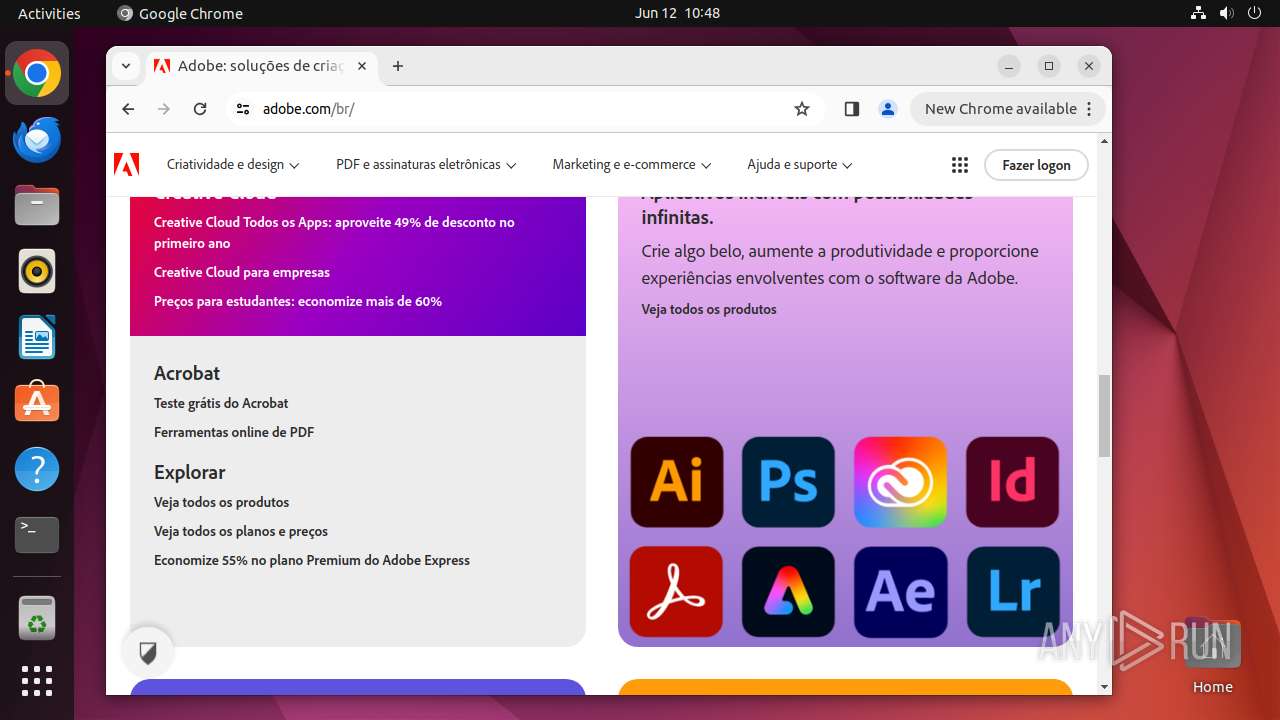Open Veja todos os produtos in purple card

pyautogui.click(x=709, y=309)
